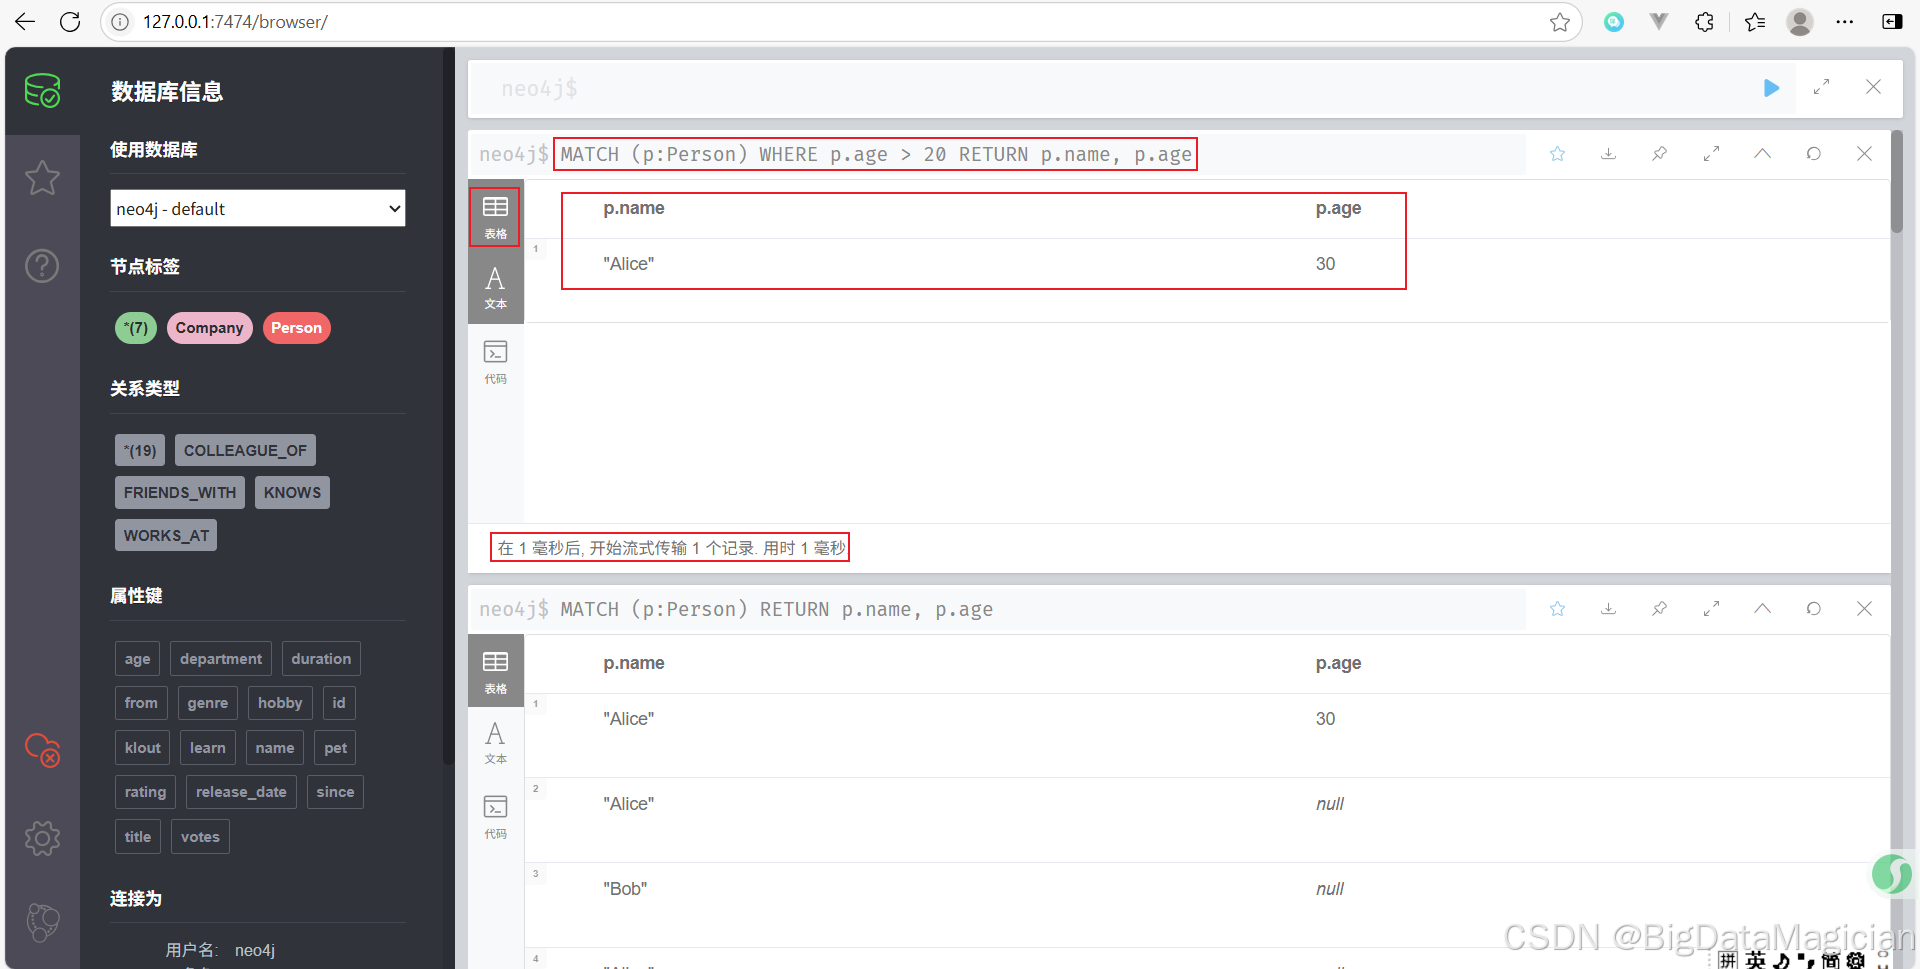Open browser settings gear in sidebar

tap(42, 838)
